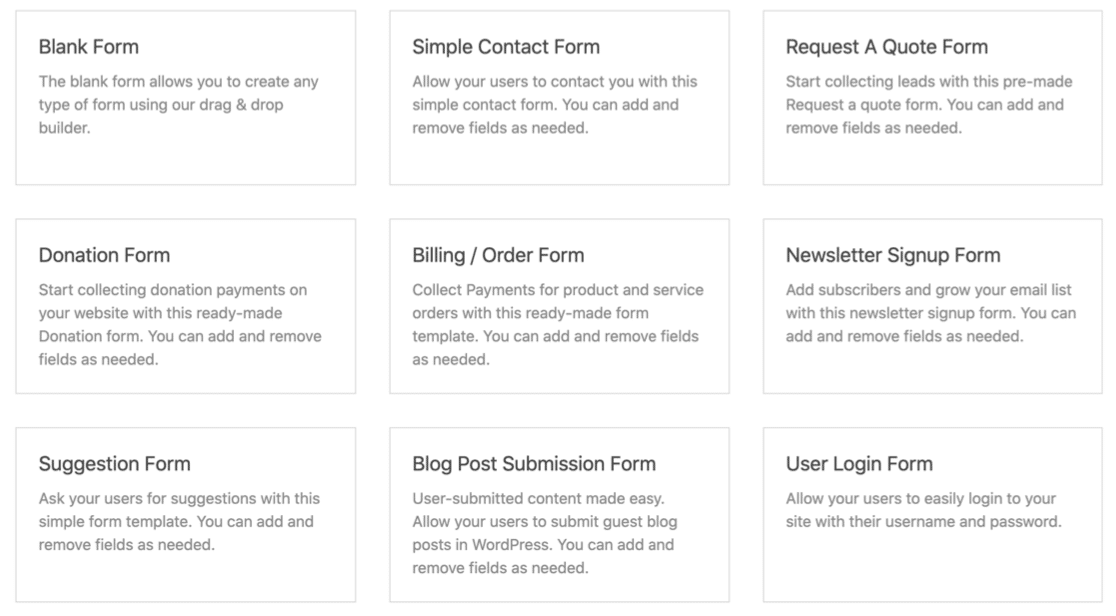Viewport: 1116px width, 616px height.
Task: Select the Billing / Order Form title
Action: pos(498,255)
